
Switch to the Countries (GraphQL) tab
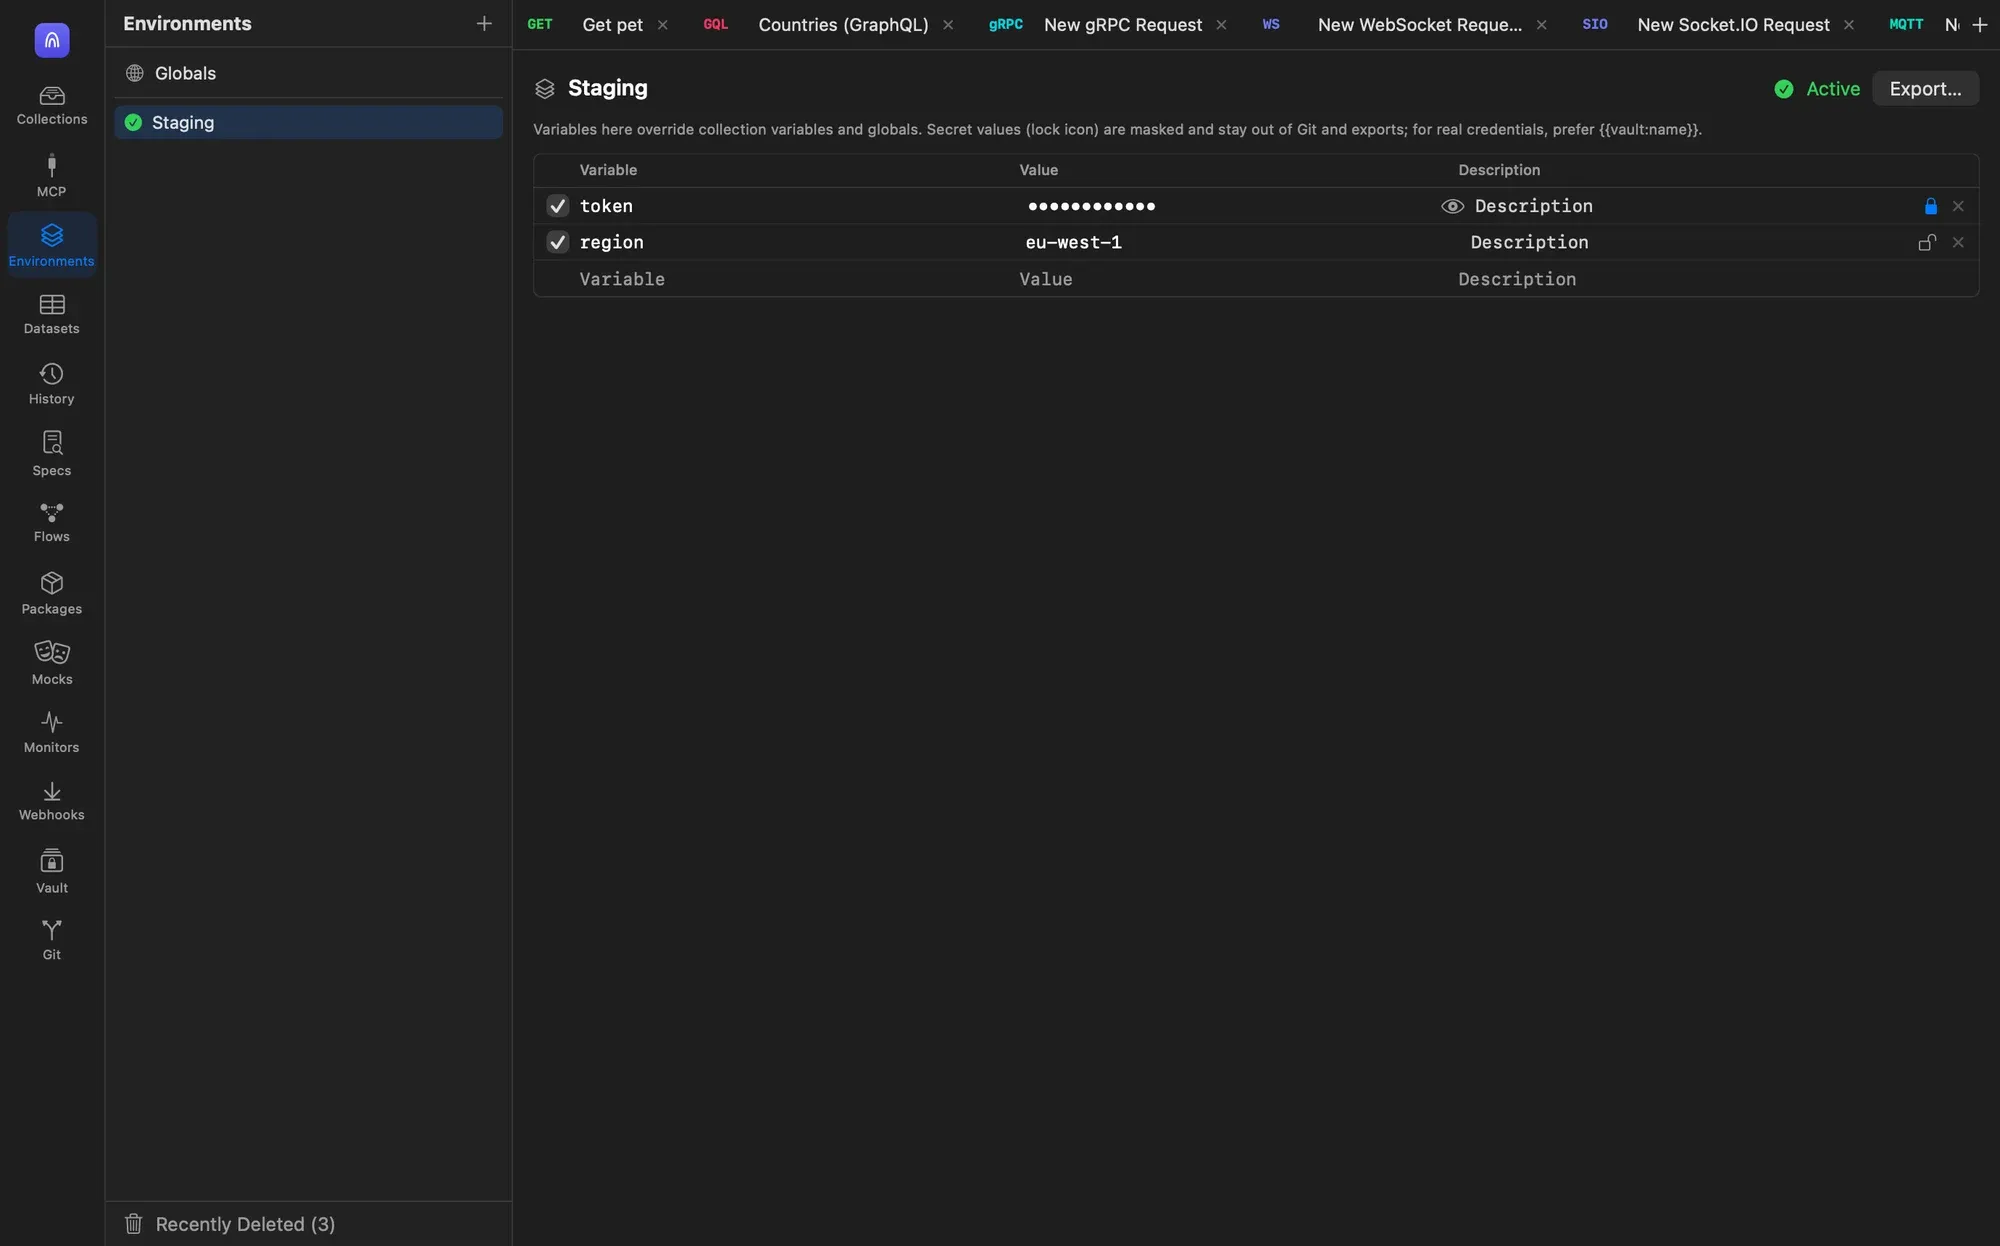pyautogui.click(x=843, y=24)
